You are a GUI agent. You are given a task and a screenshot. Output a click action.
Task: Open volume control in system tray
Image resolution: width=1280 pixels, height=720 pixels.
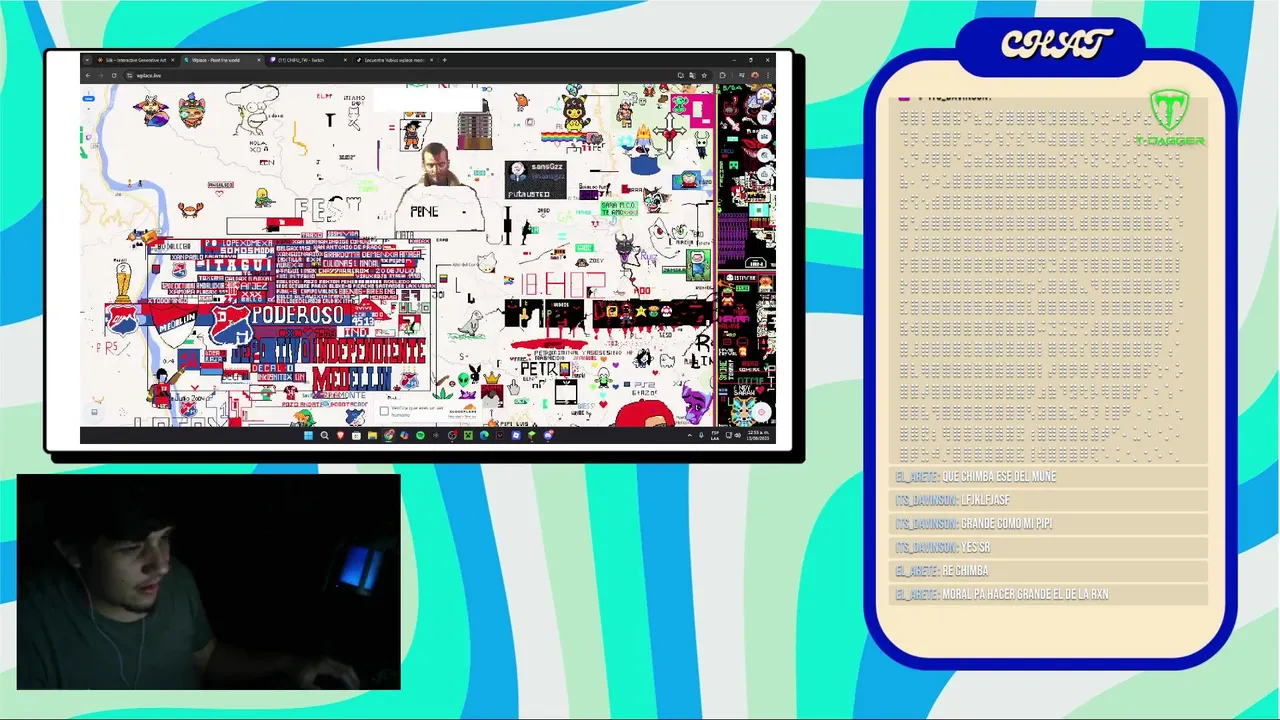737,436
